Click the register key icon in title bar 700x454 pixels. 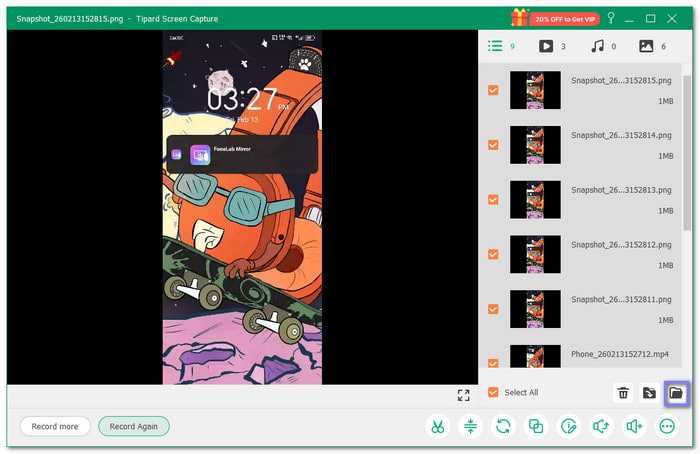[611, 18]
